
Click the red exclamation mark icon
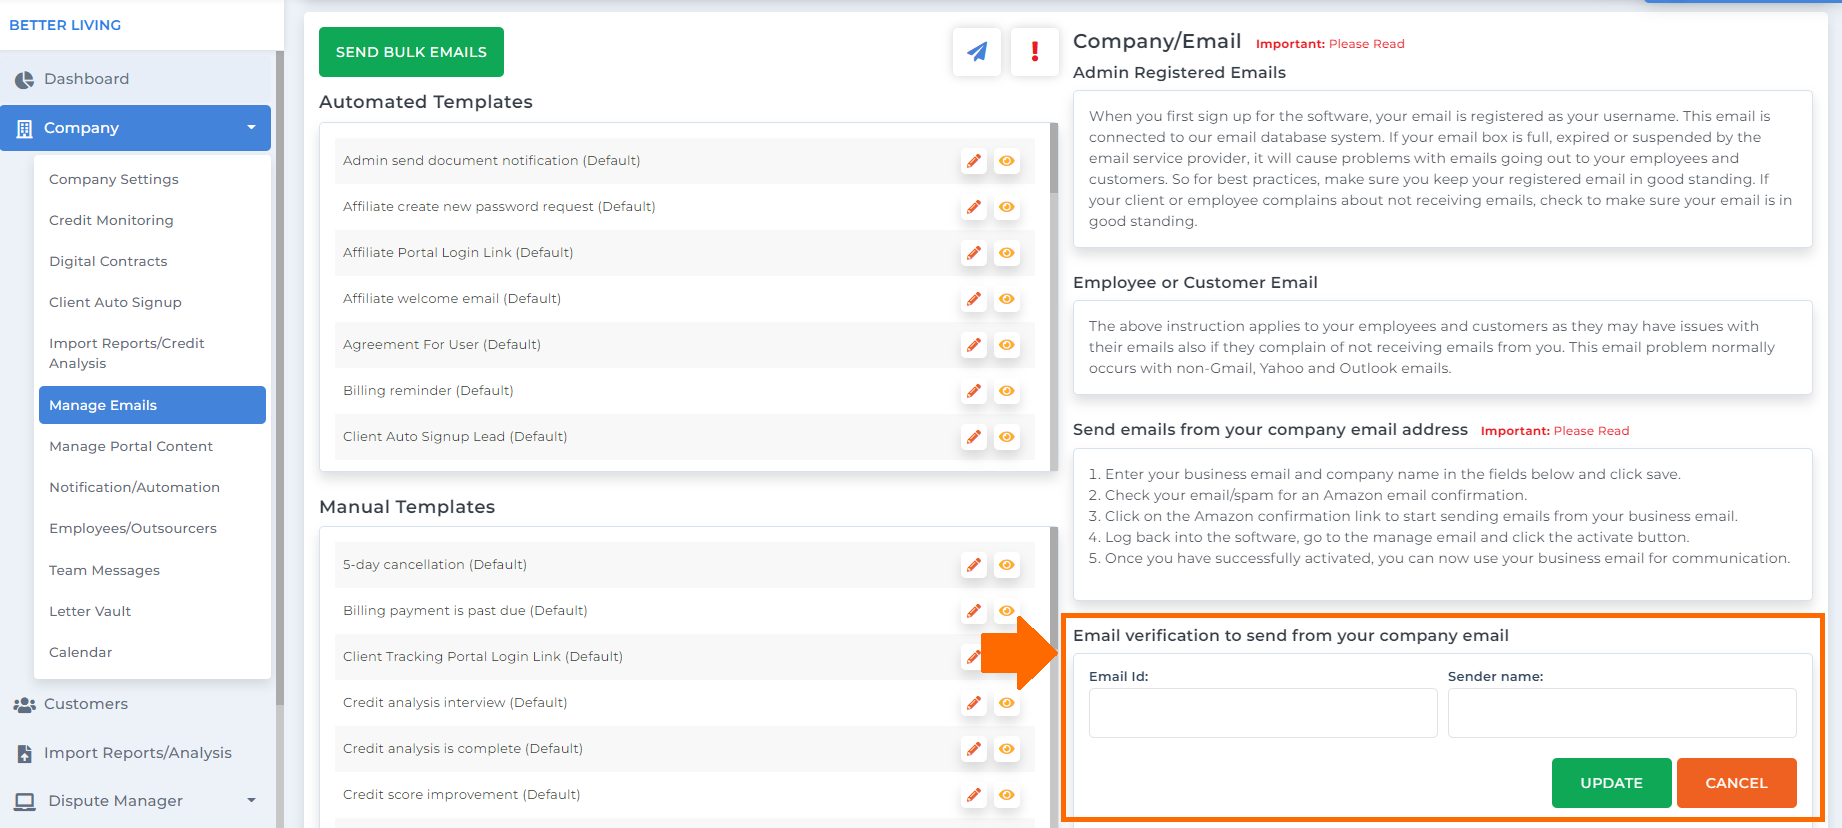[x=1035, y=51]
